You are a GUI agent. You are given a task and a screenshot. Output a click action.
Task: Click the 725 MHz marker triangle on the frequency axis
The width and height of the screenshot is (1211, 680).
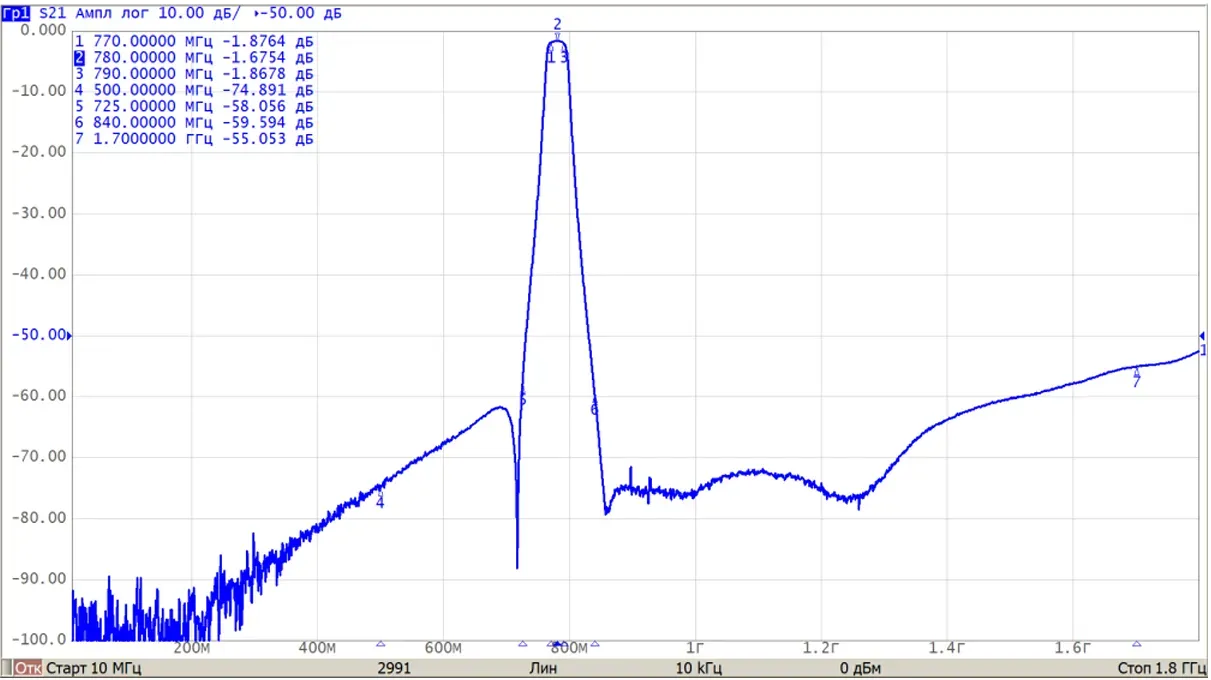(522, 644)
